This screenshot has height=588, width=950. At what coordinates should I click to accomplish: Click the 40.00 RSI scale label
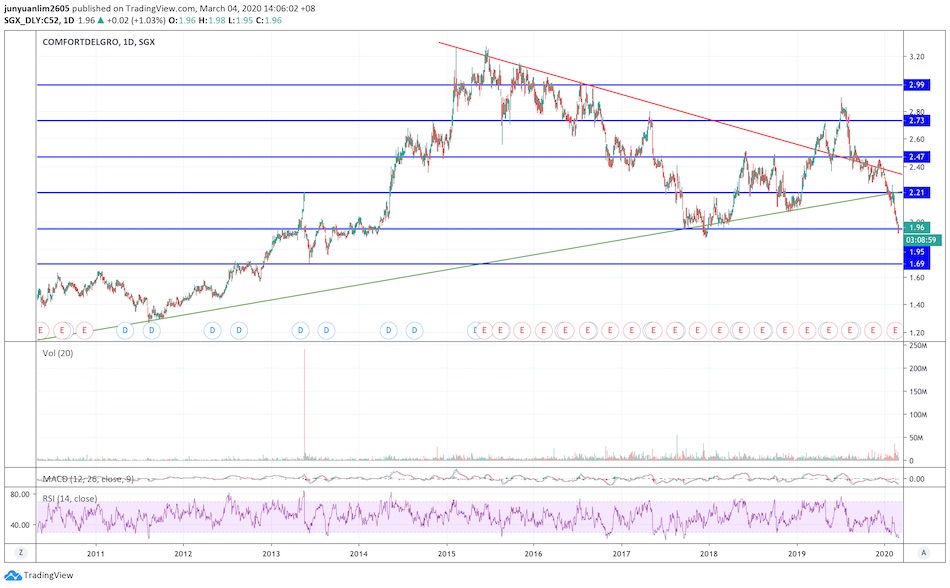click(x=20, y=525)
